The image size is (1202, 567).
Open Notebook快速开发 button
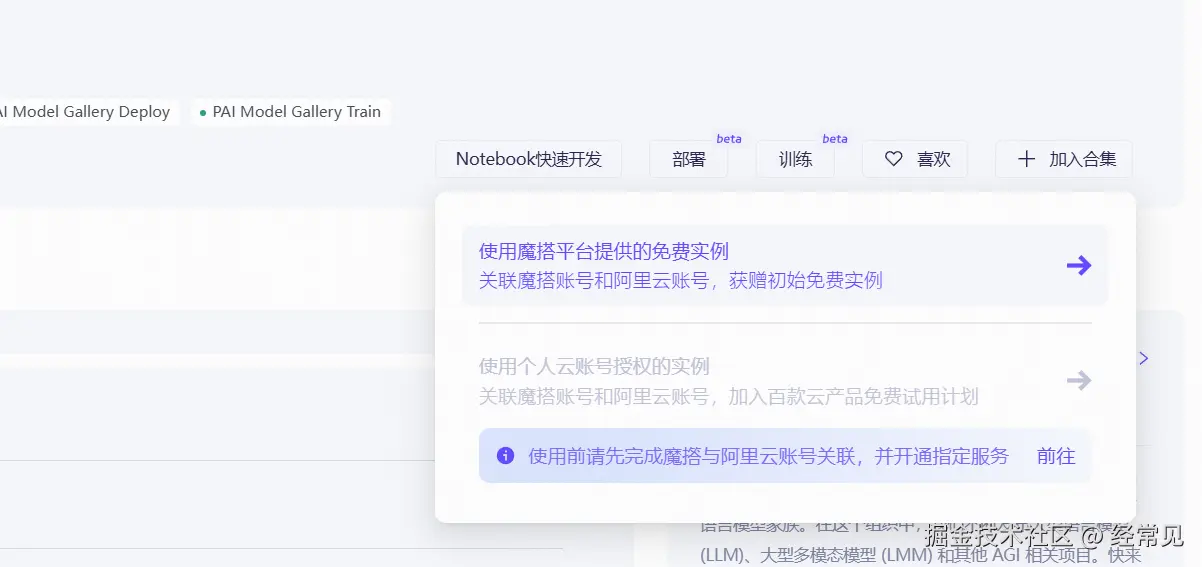click(x=529, y=159)
